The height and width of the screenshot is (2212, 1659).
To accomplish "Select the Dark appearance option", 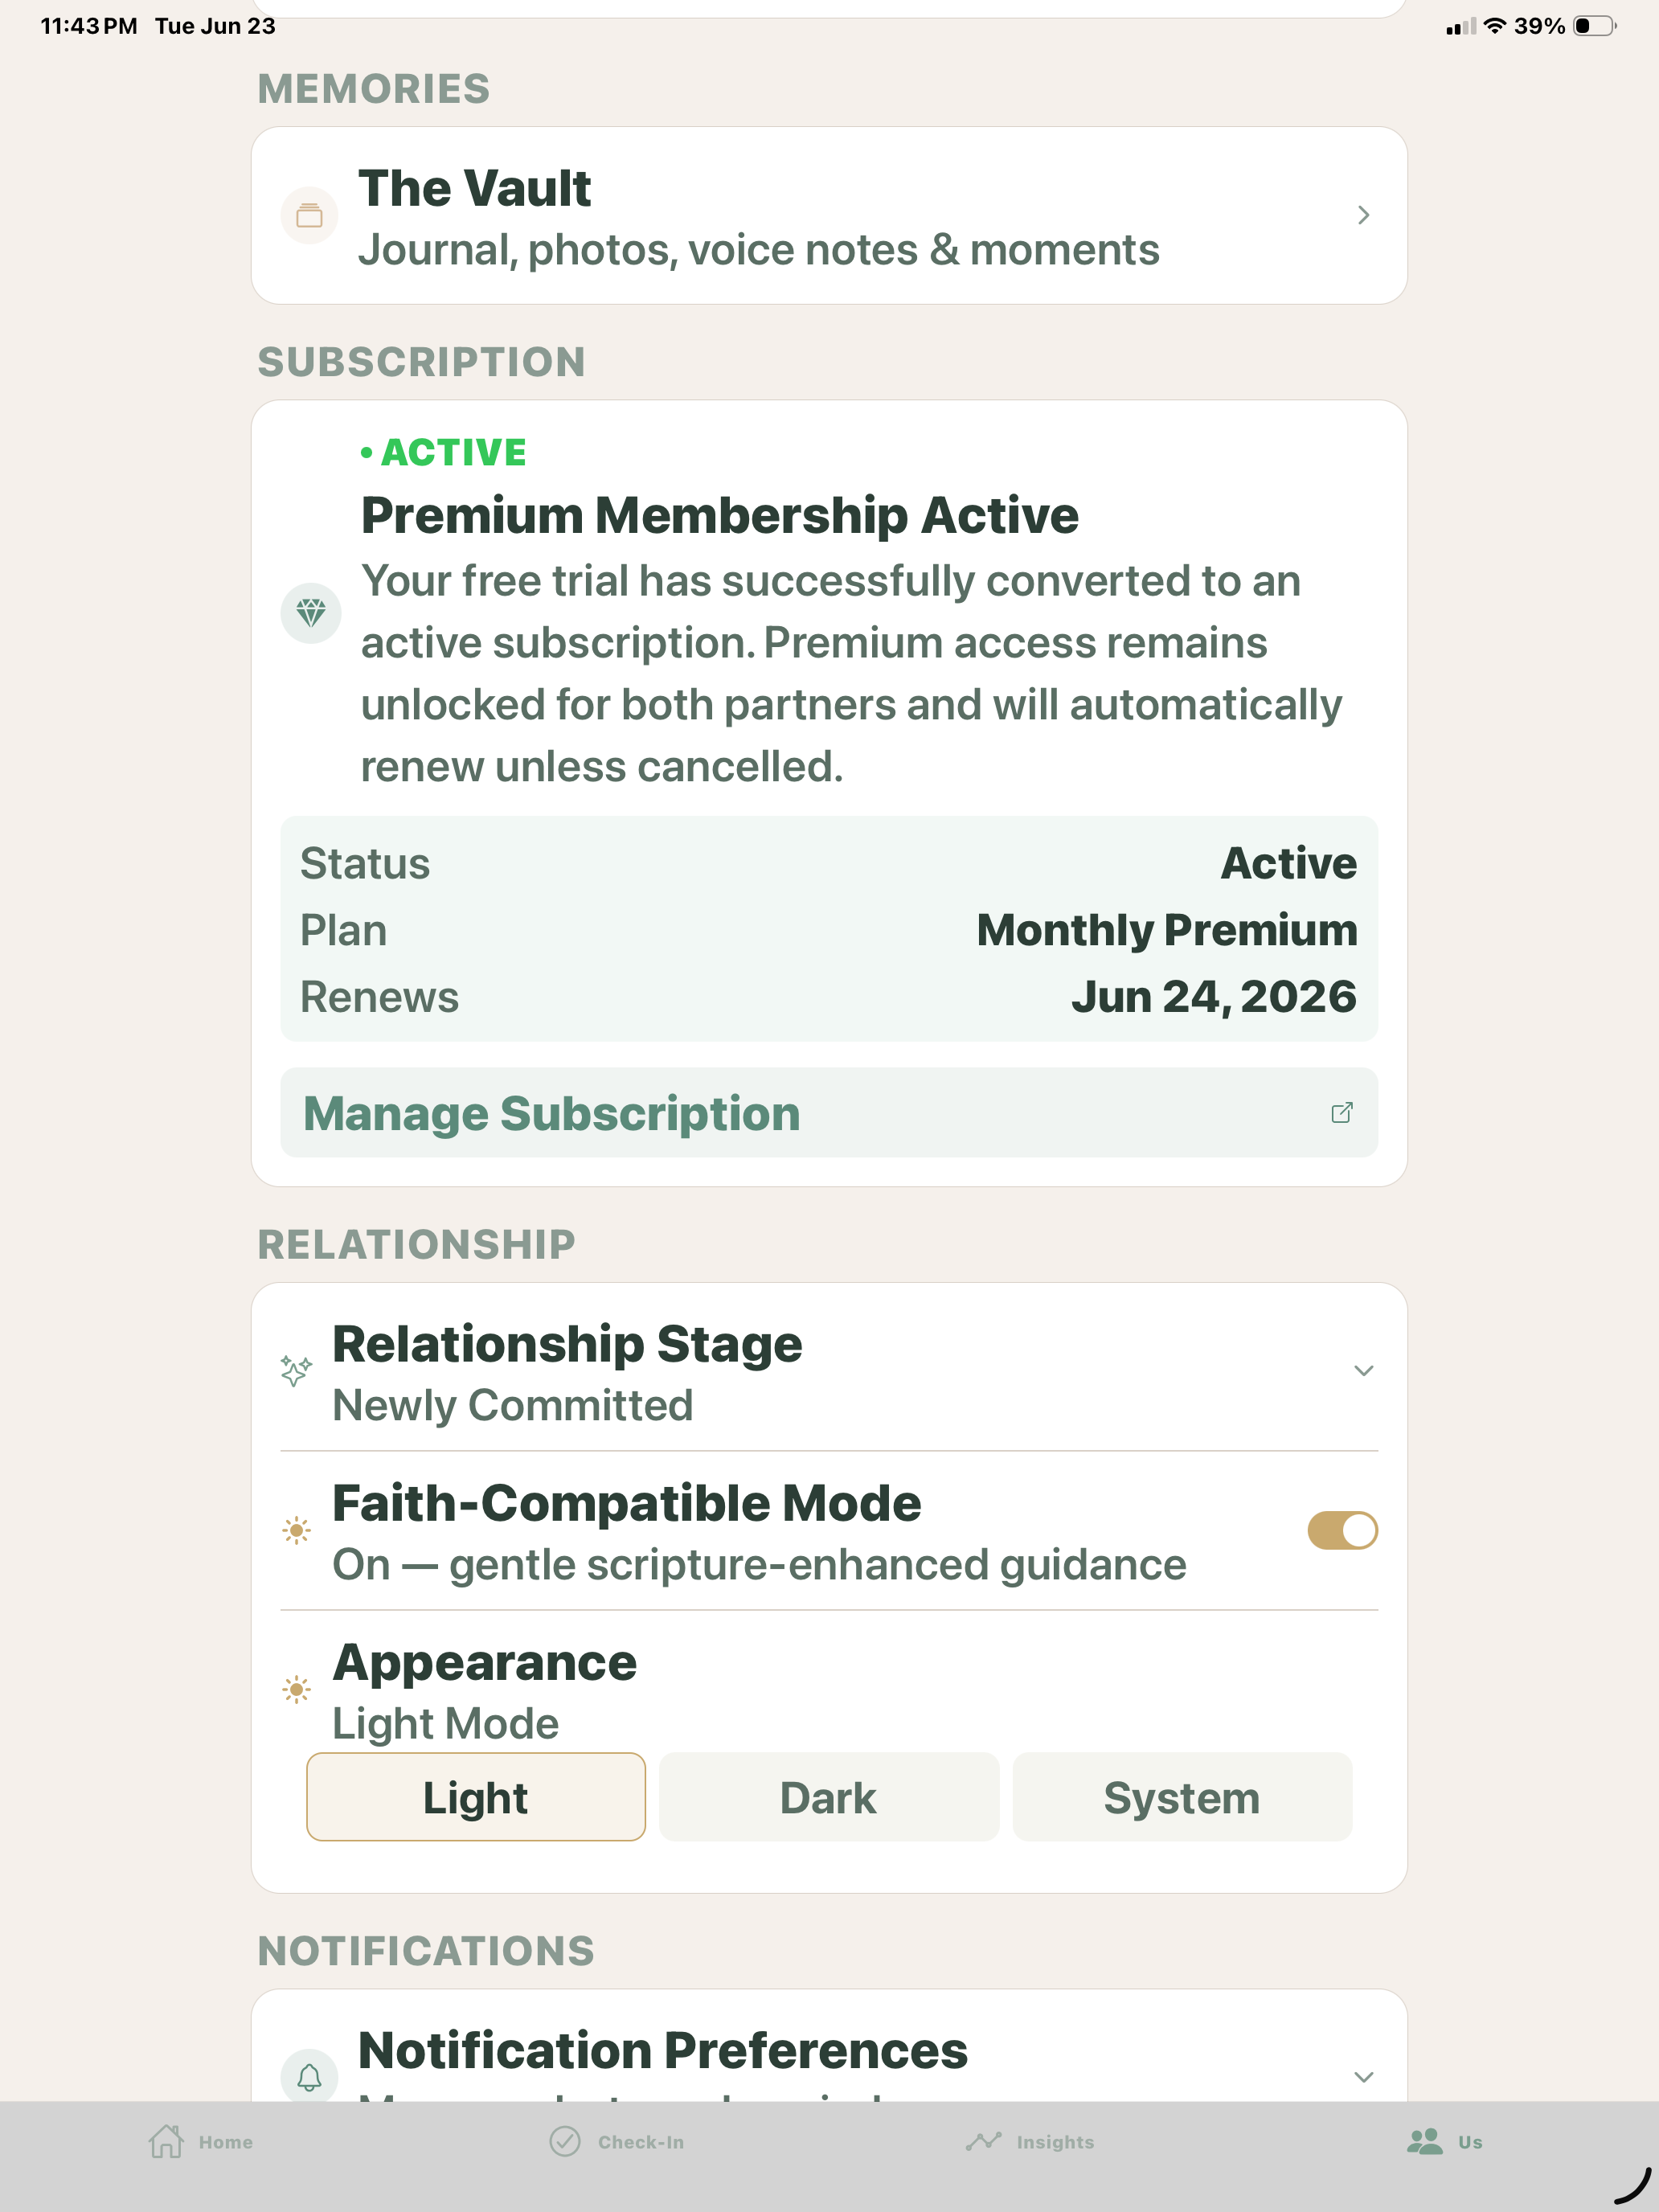I will pyautogui.click(x=829, y=1797).
